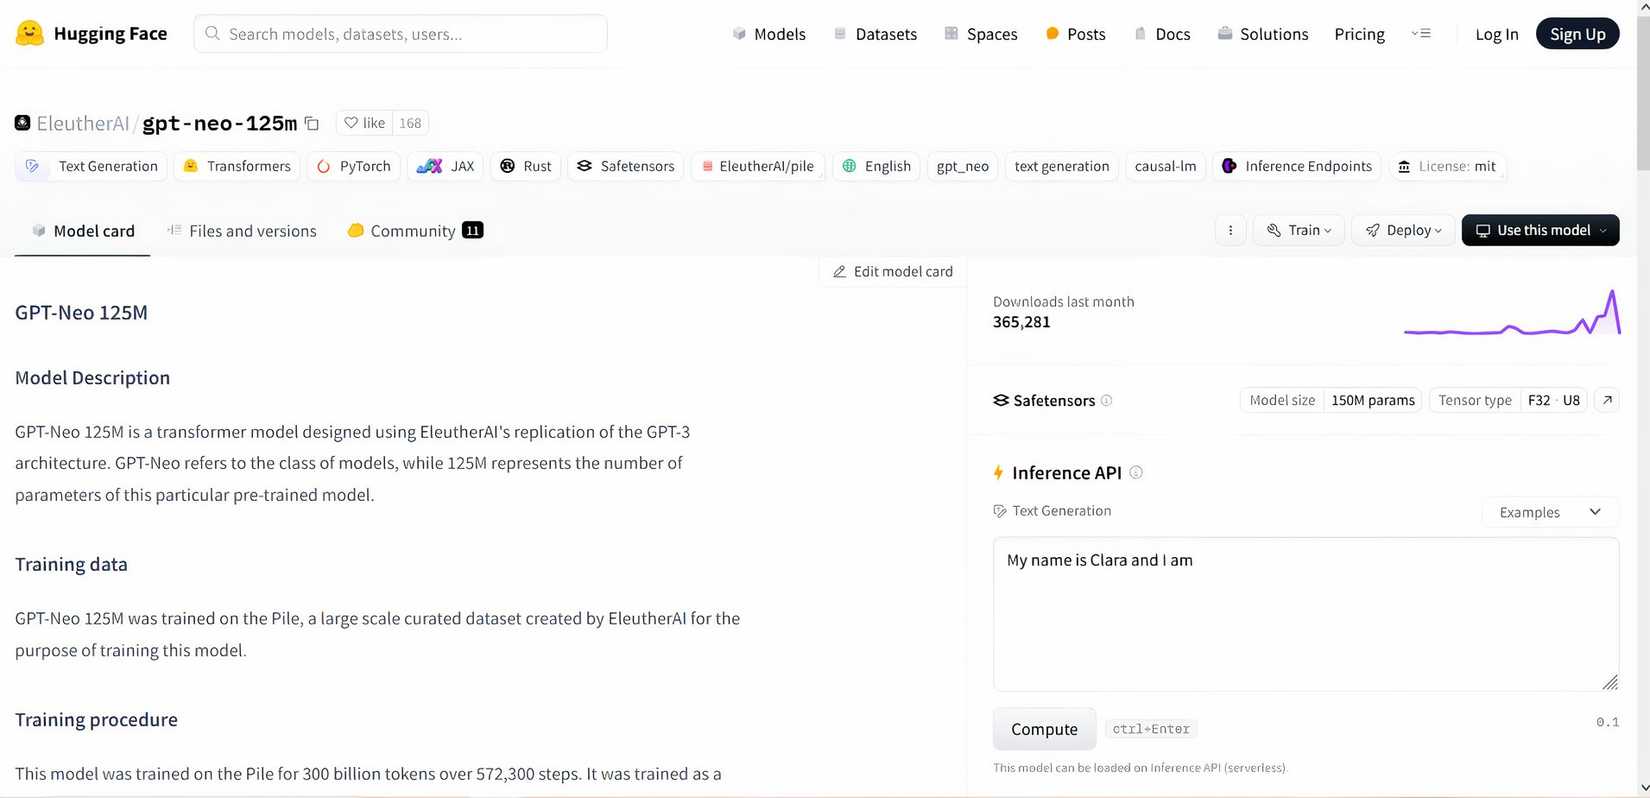
Task: Click Edit model card link
Action: pyautogui.click(x=893, y=272)
